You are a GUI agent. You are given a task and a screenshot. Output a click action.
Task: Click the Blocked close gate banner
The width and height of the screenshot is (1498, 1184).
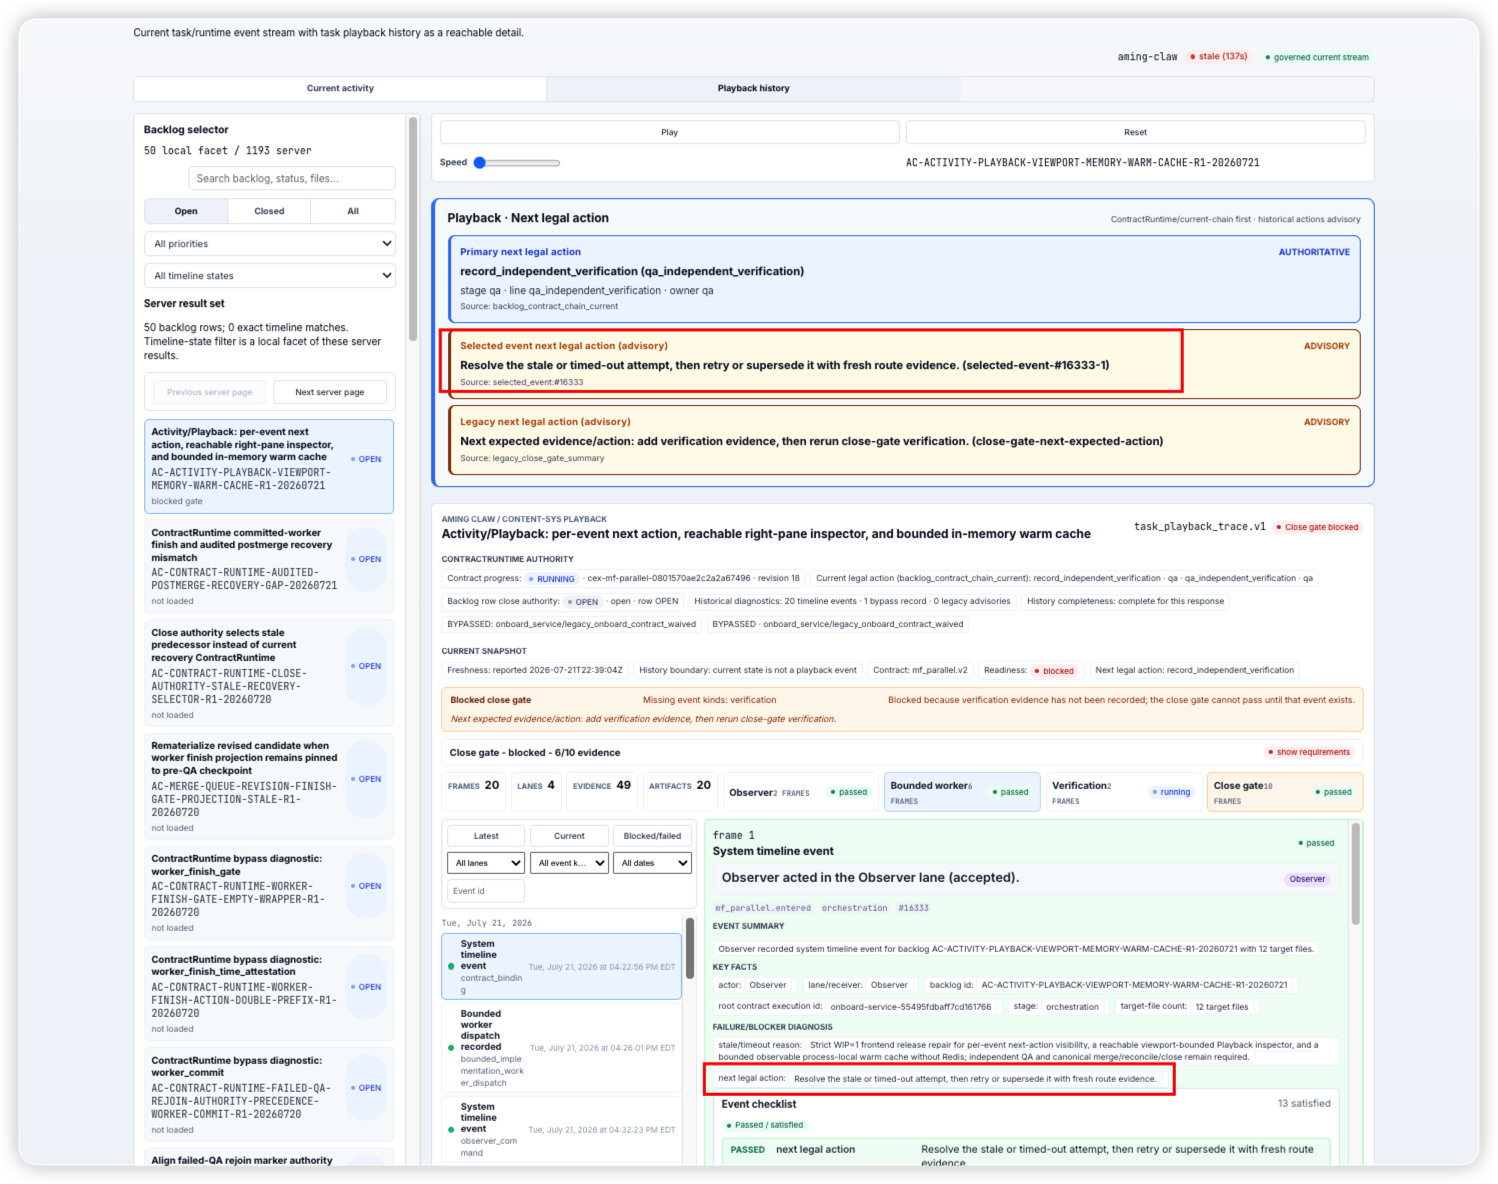pyautogui.click(x=902, y=709)
